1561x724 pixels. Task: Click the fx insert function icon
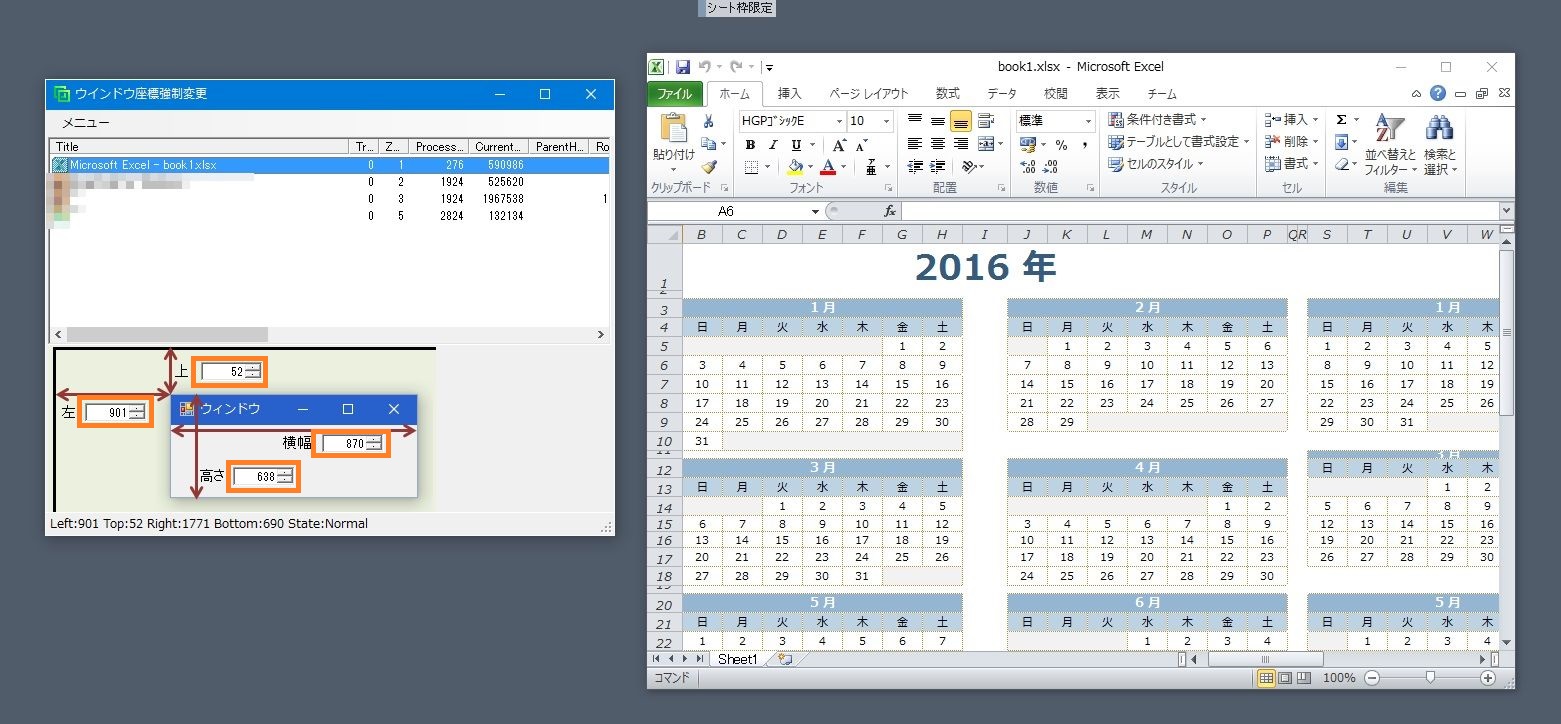(890, 211)
